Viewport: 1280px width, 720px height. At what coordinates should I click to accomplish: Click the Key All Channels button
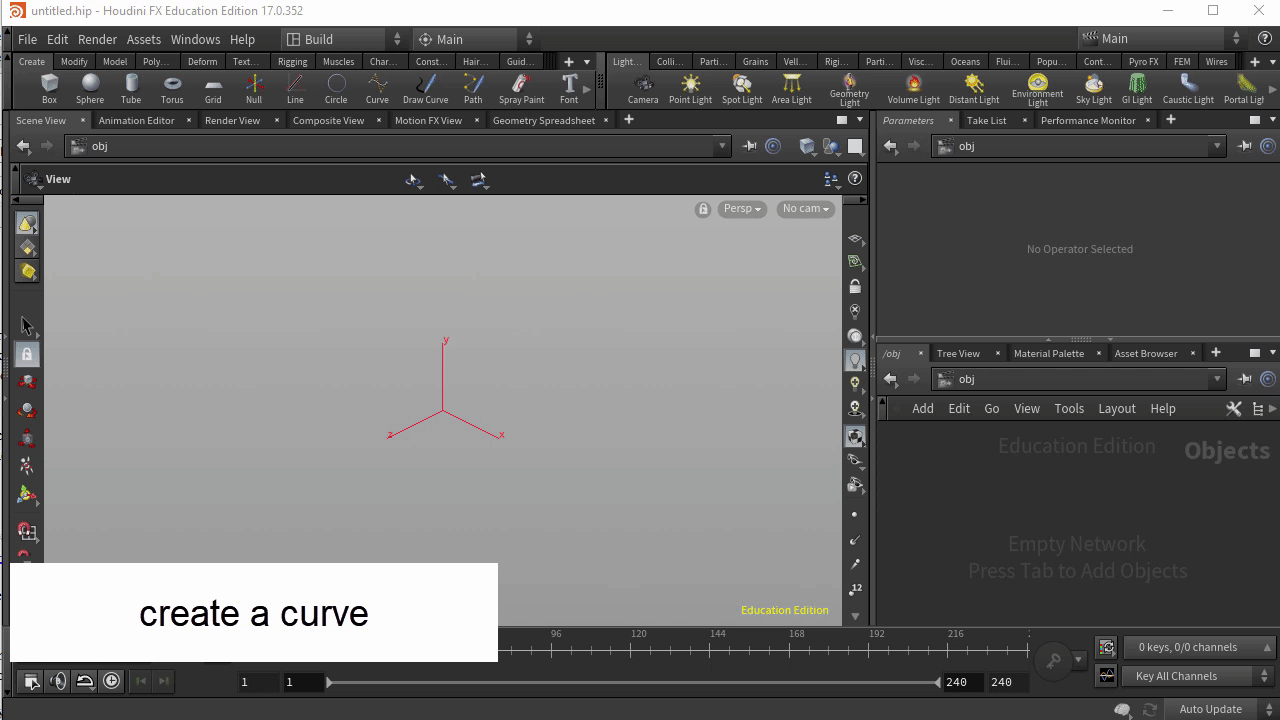point(1176,676)
